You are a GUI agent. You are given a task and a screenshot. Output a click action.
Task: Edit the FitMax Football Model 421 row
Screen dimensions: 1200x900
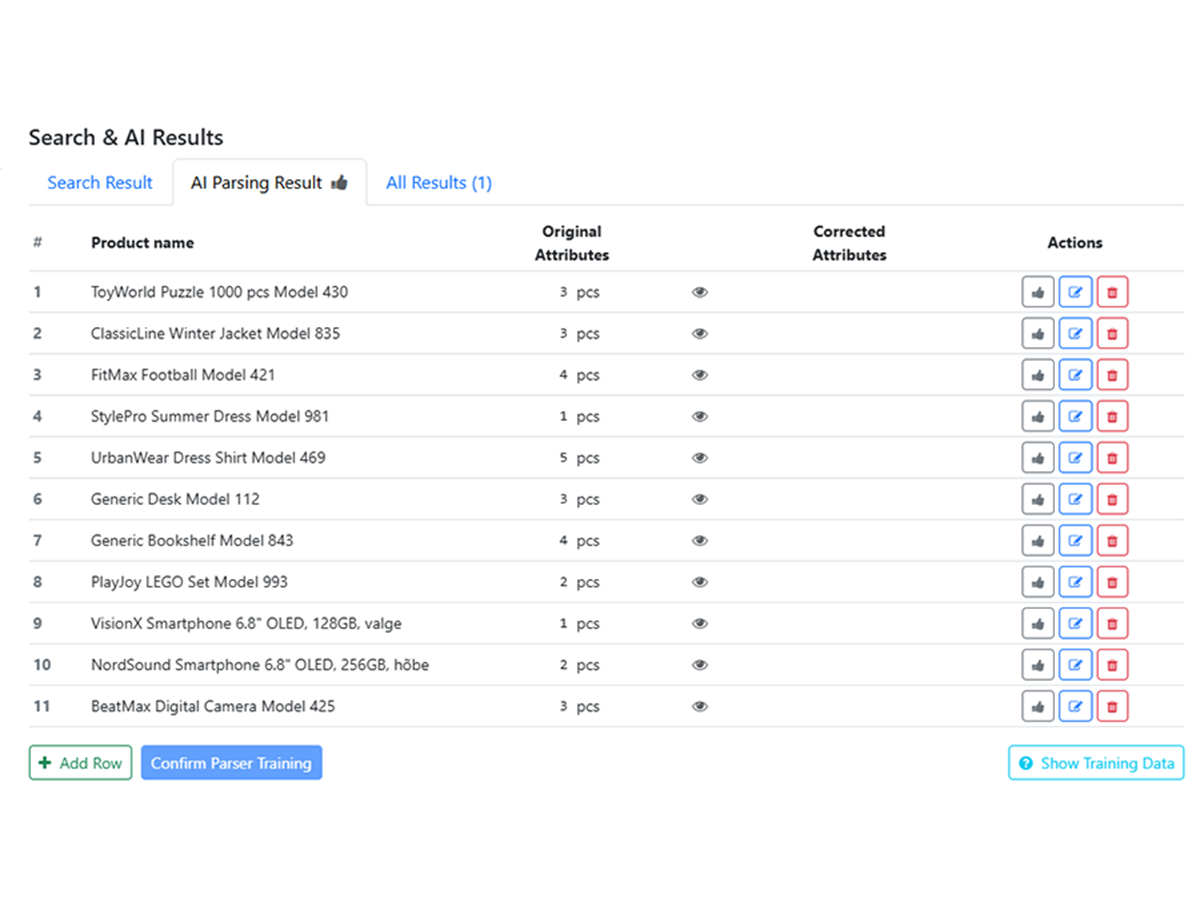coord(1075,375)
